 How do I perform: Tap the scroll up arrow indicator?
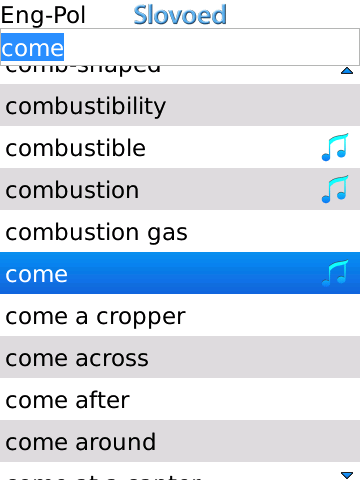(x=347, y=70)
